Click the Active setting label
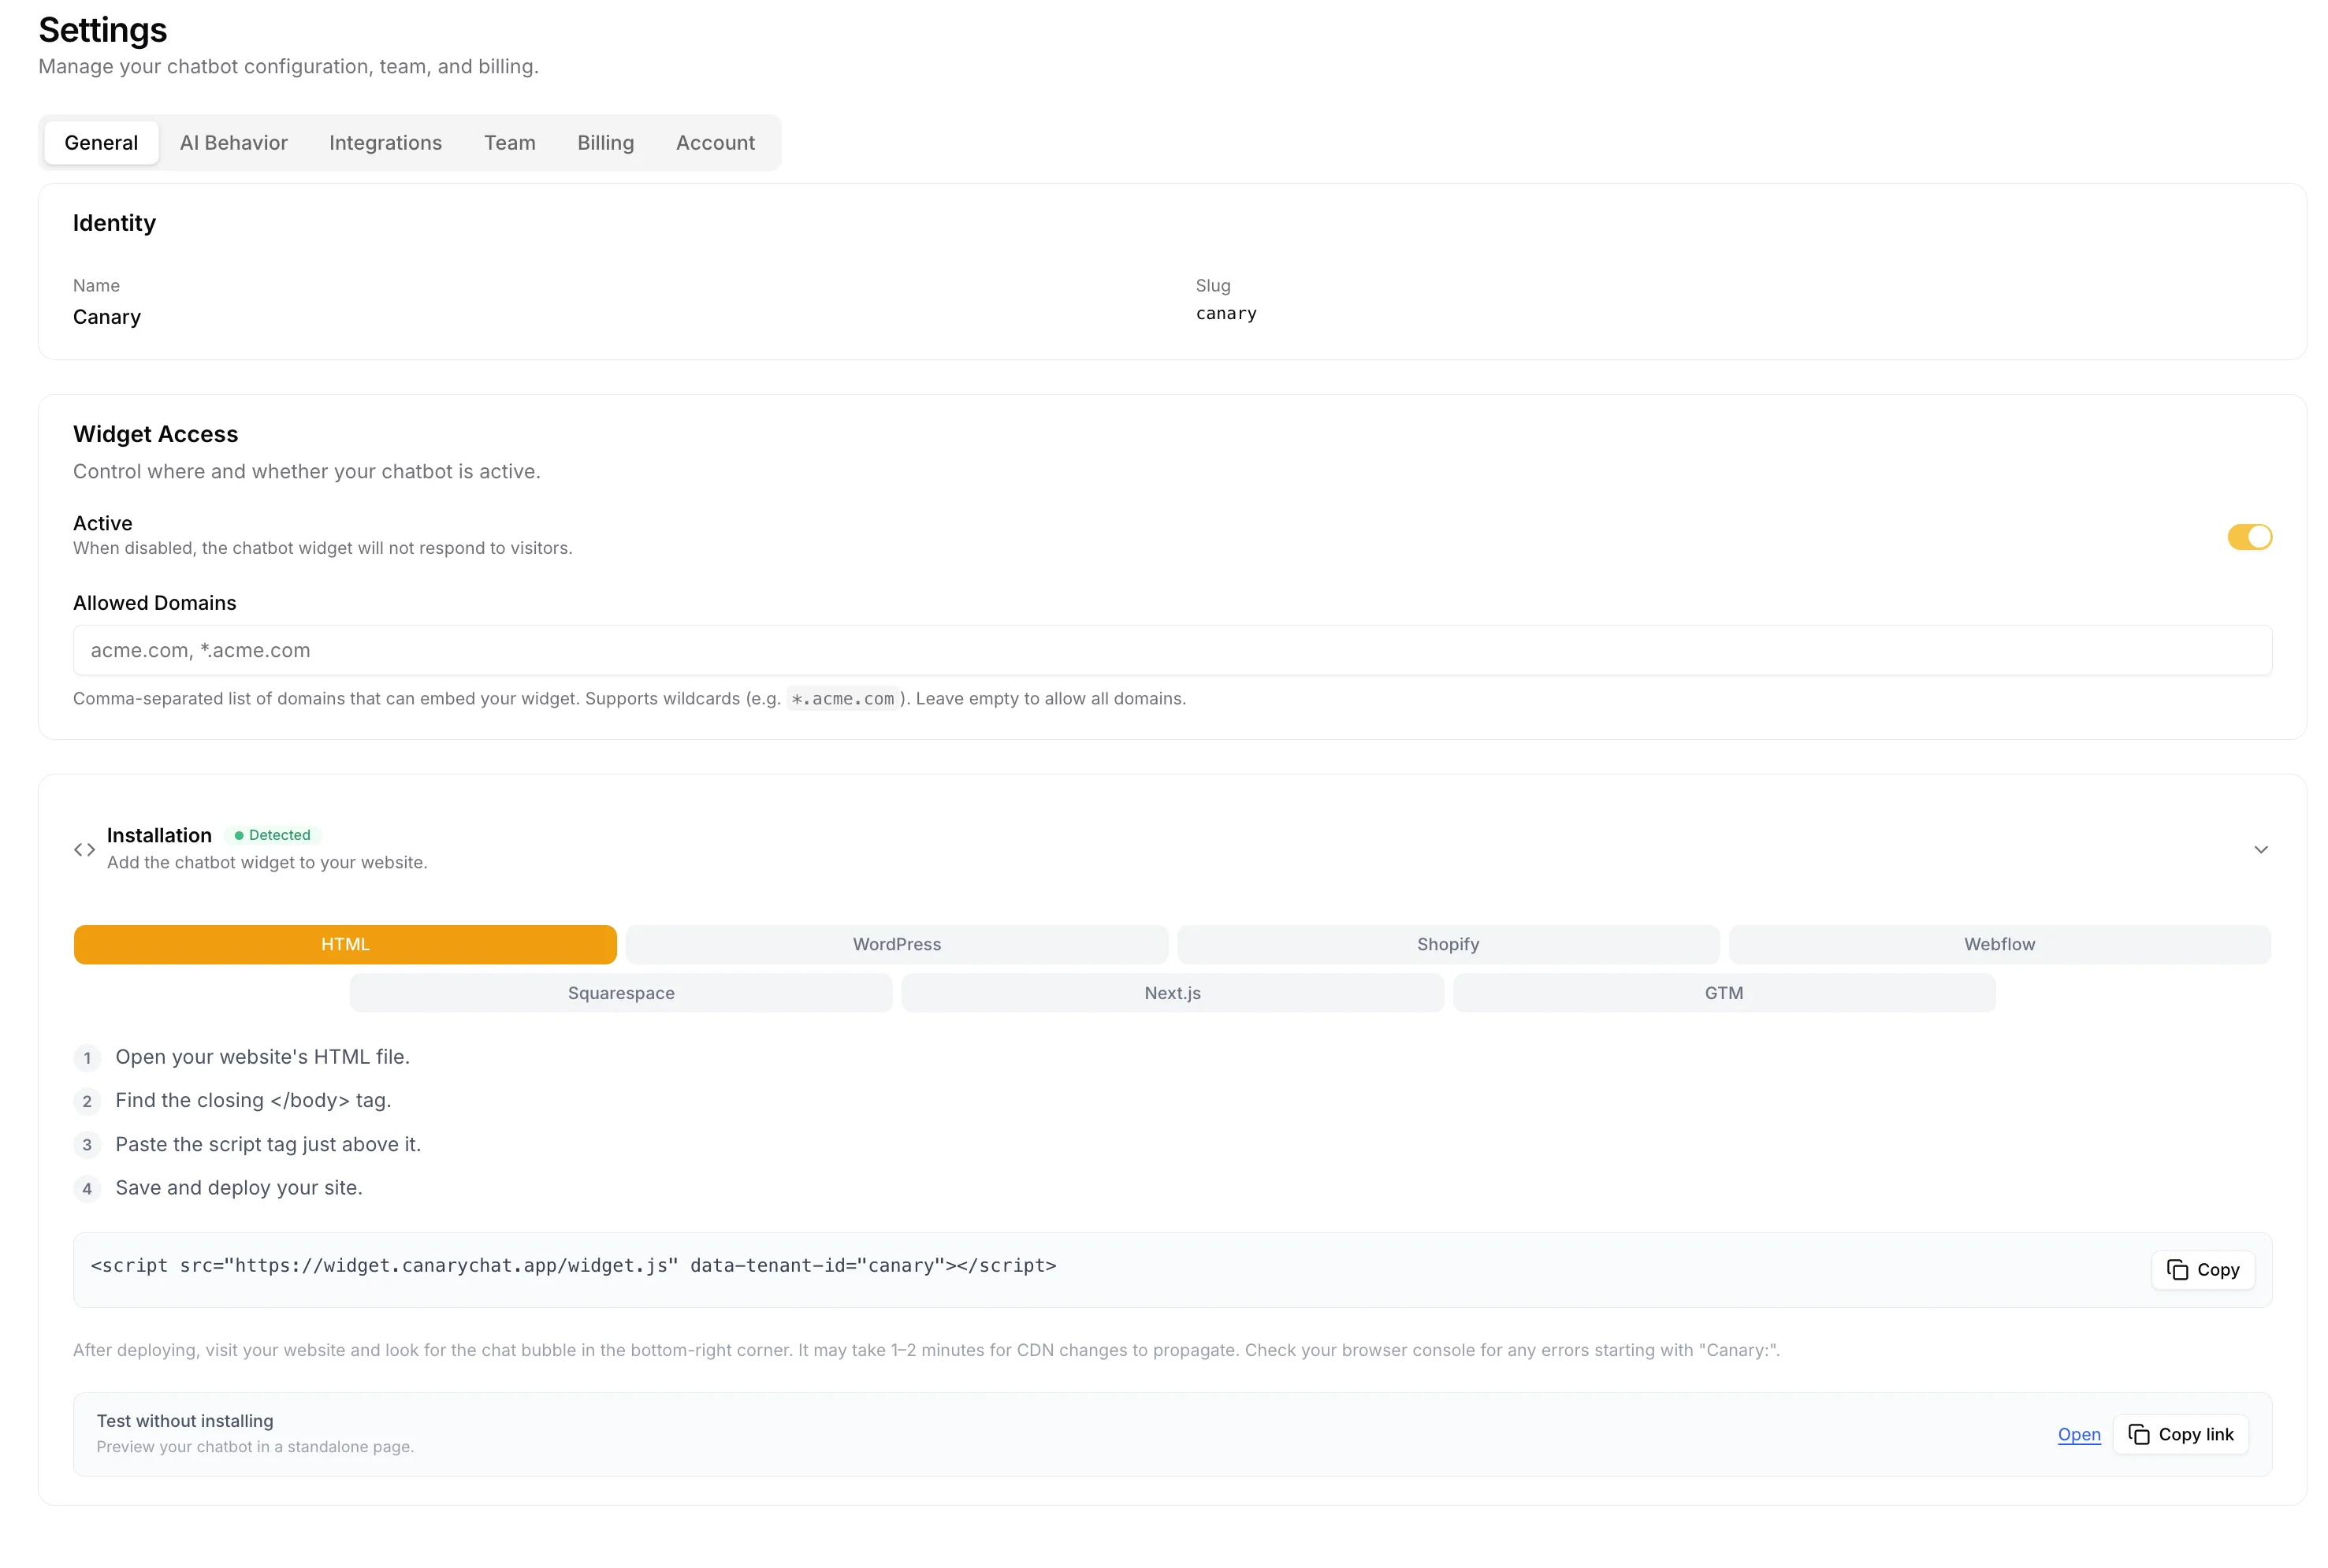2328x1568 pixels. [102, 523]
